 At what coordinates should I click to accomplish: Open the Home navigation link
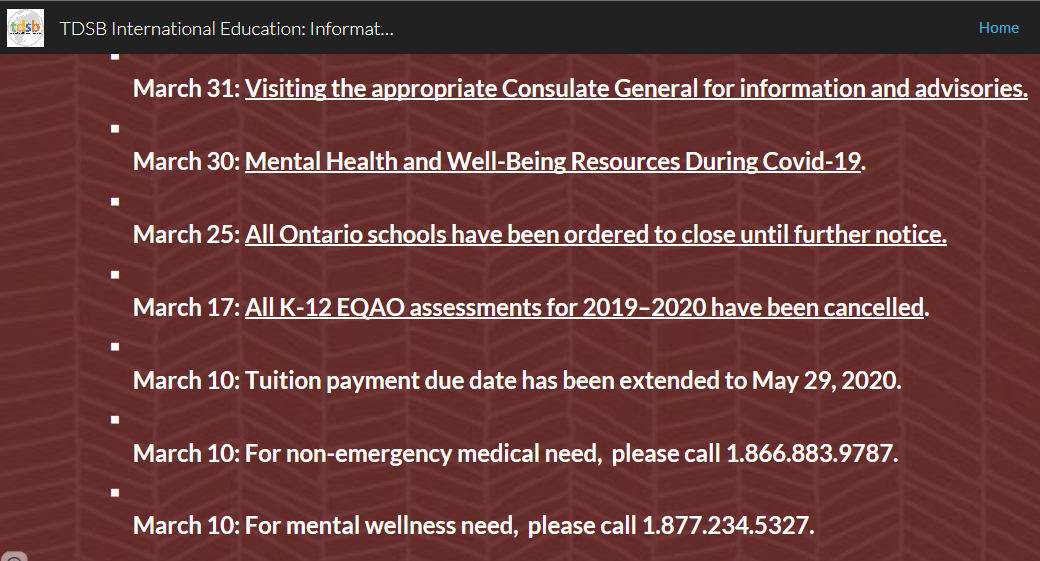click(998, 28)
